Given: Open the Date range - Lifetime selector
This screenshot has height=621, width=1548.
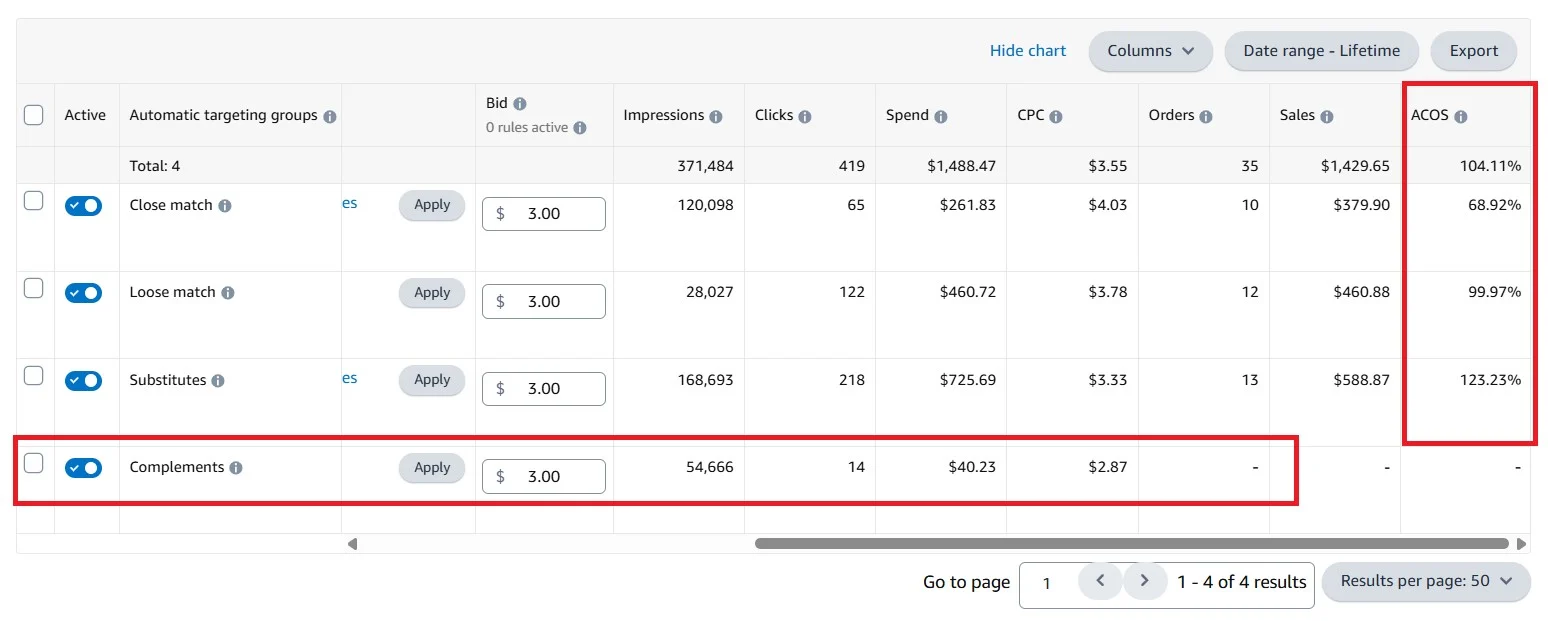Looking at the screenshot, I should click(1321, 51).
